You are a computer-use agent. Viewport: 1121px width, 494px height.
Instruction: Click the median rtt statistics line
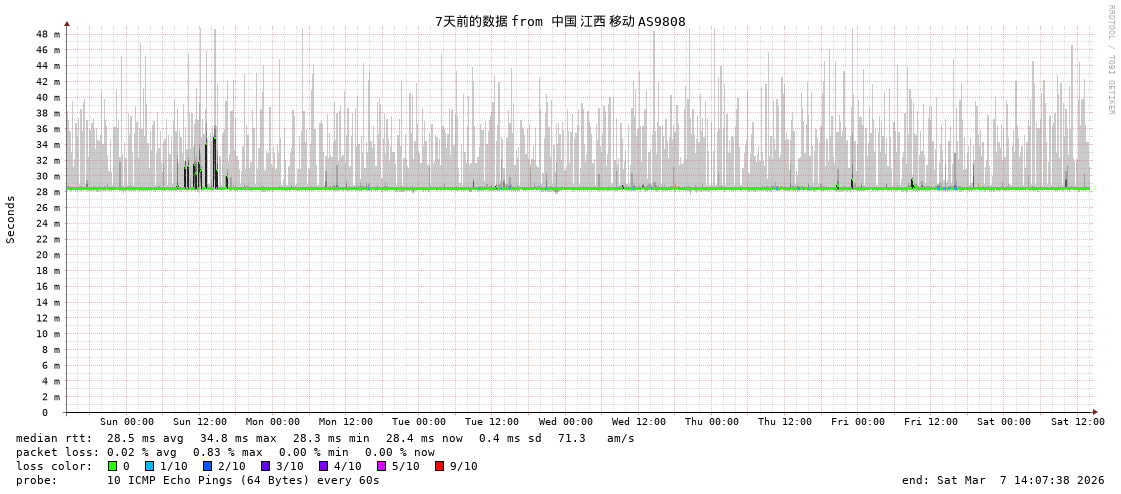pyautogui.click(x=325, y=438)
